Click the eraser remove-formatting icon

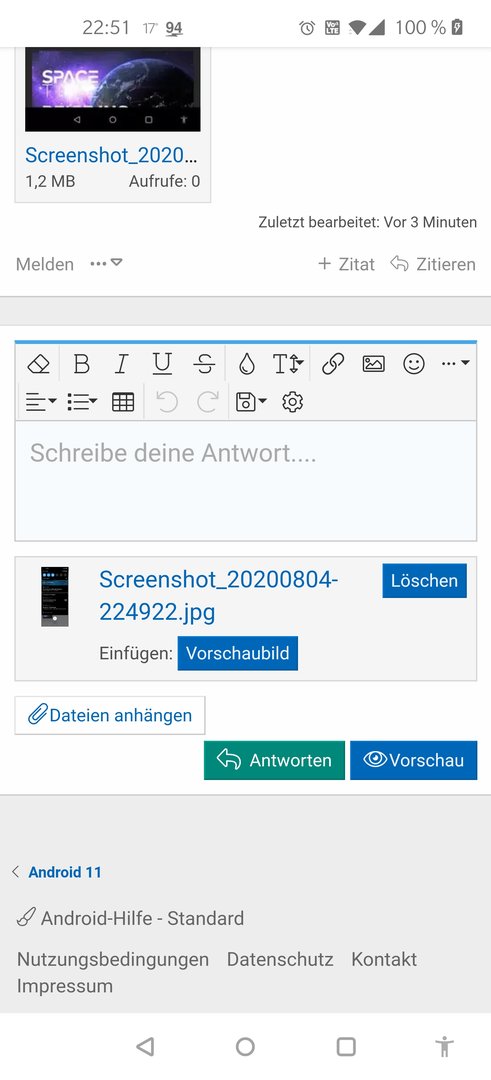coord(39,364)
